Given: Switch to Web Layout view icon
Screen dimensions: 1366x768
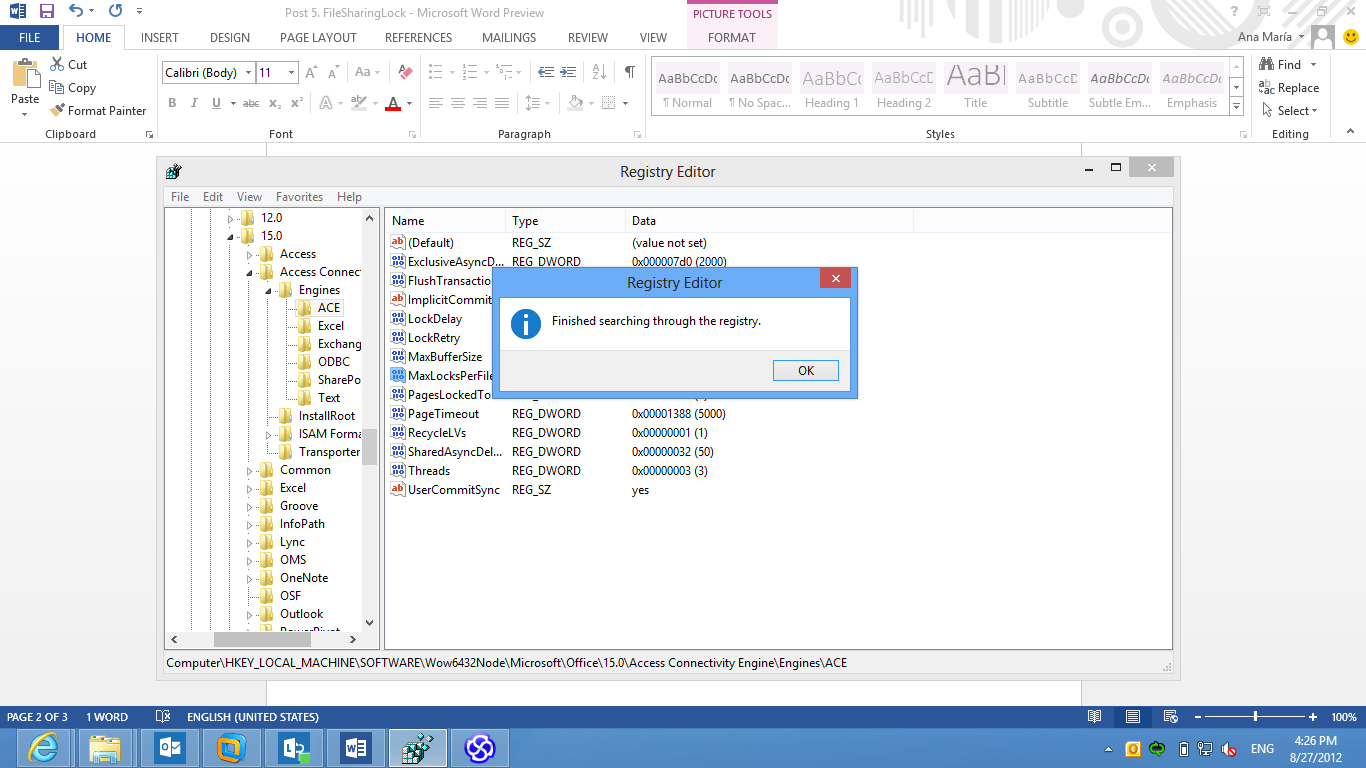Looking at the screenshot, I should point(1170,717).
